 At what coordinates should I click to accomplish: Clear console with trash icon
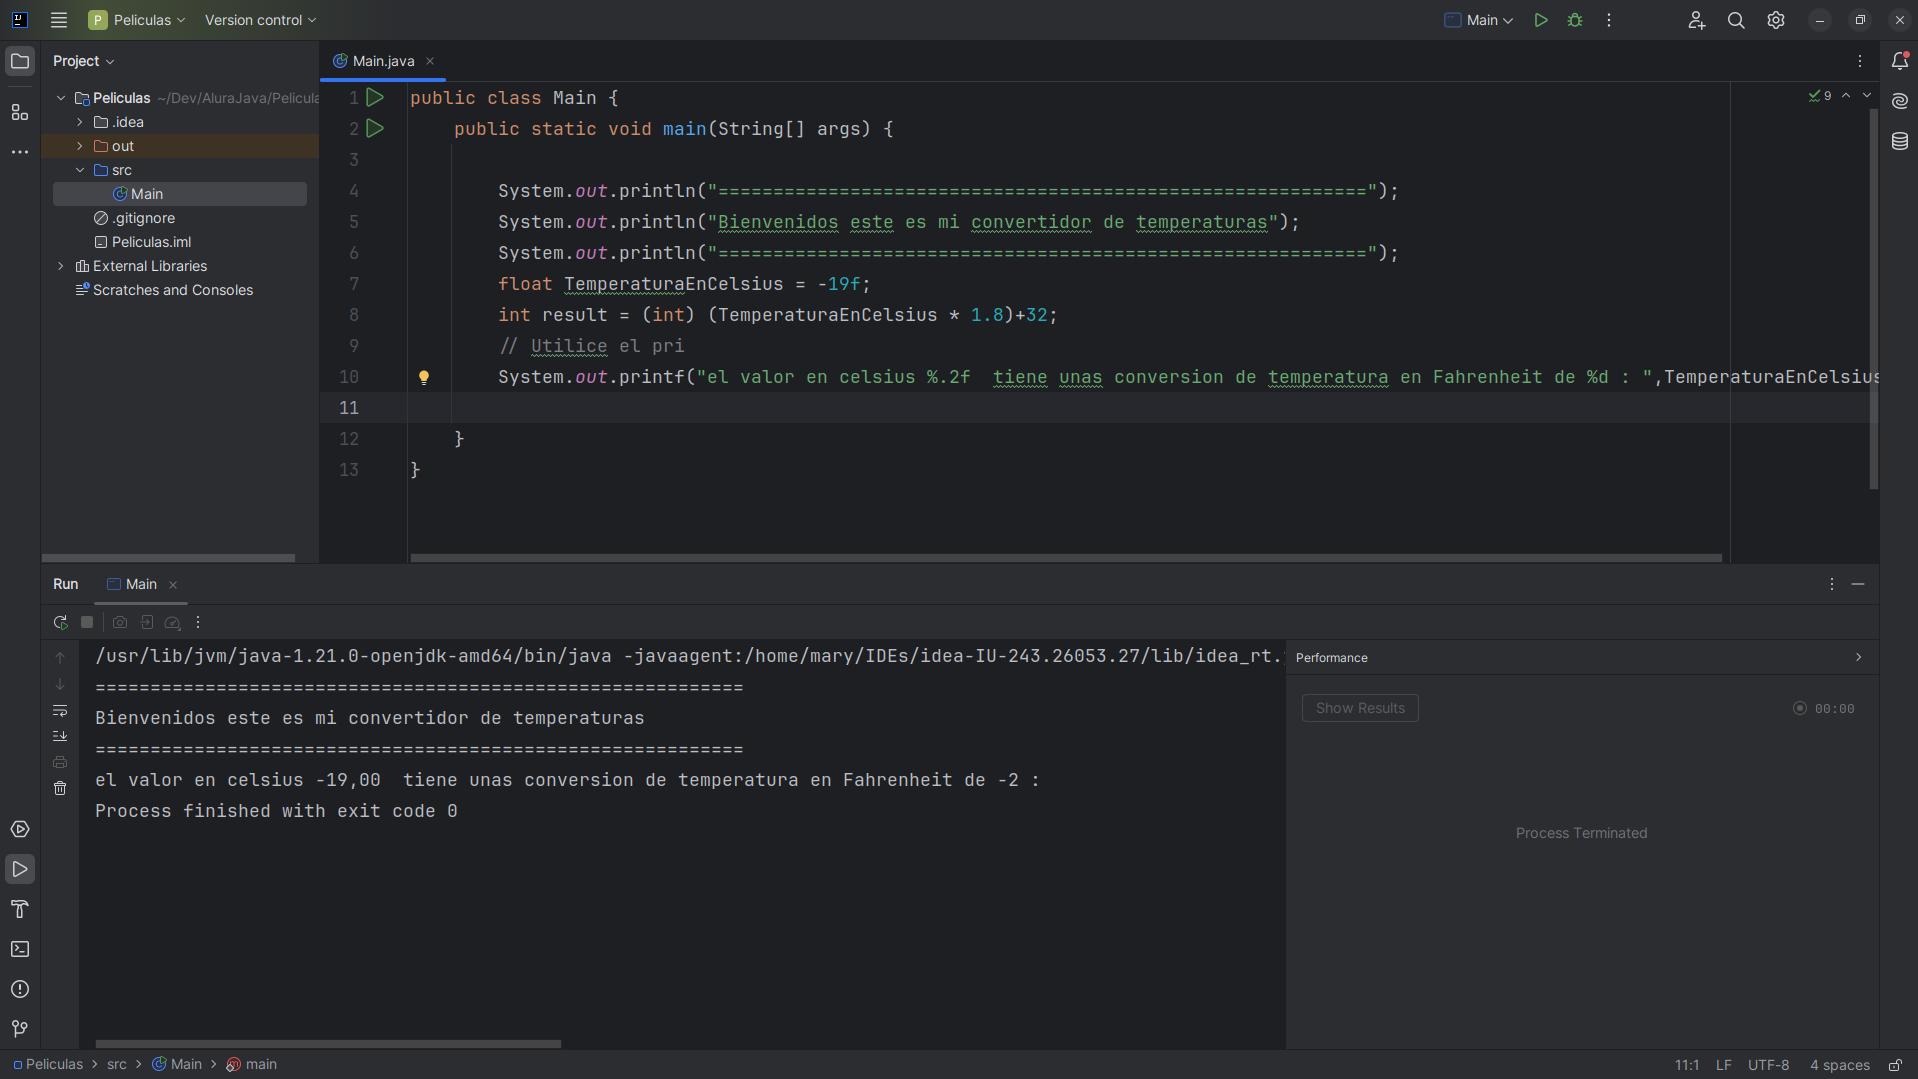[60, 788]
